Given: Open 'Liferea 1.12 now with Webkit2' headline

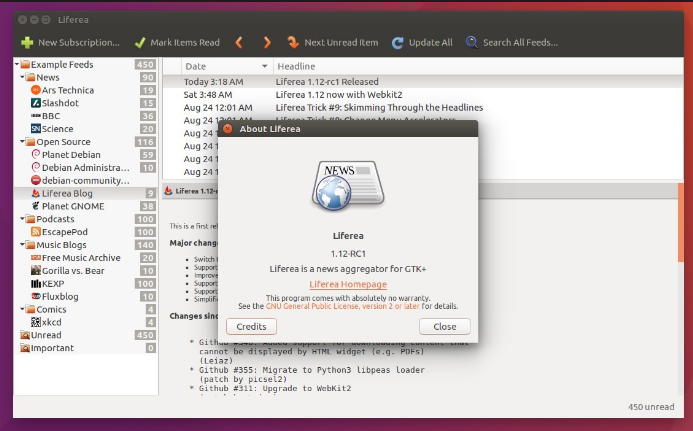Looking at the screenshot, I should click(x=339, y=95).
